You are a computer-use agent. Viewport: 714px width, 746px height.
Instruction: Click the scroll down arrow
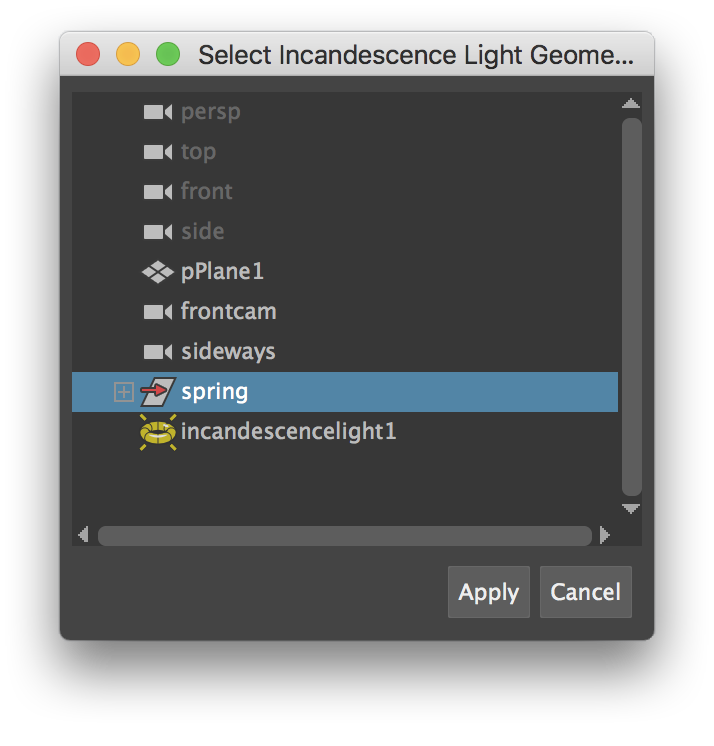[x=630, y=509]
